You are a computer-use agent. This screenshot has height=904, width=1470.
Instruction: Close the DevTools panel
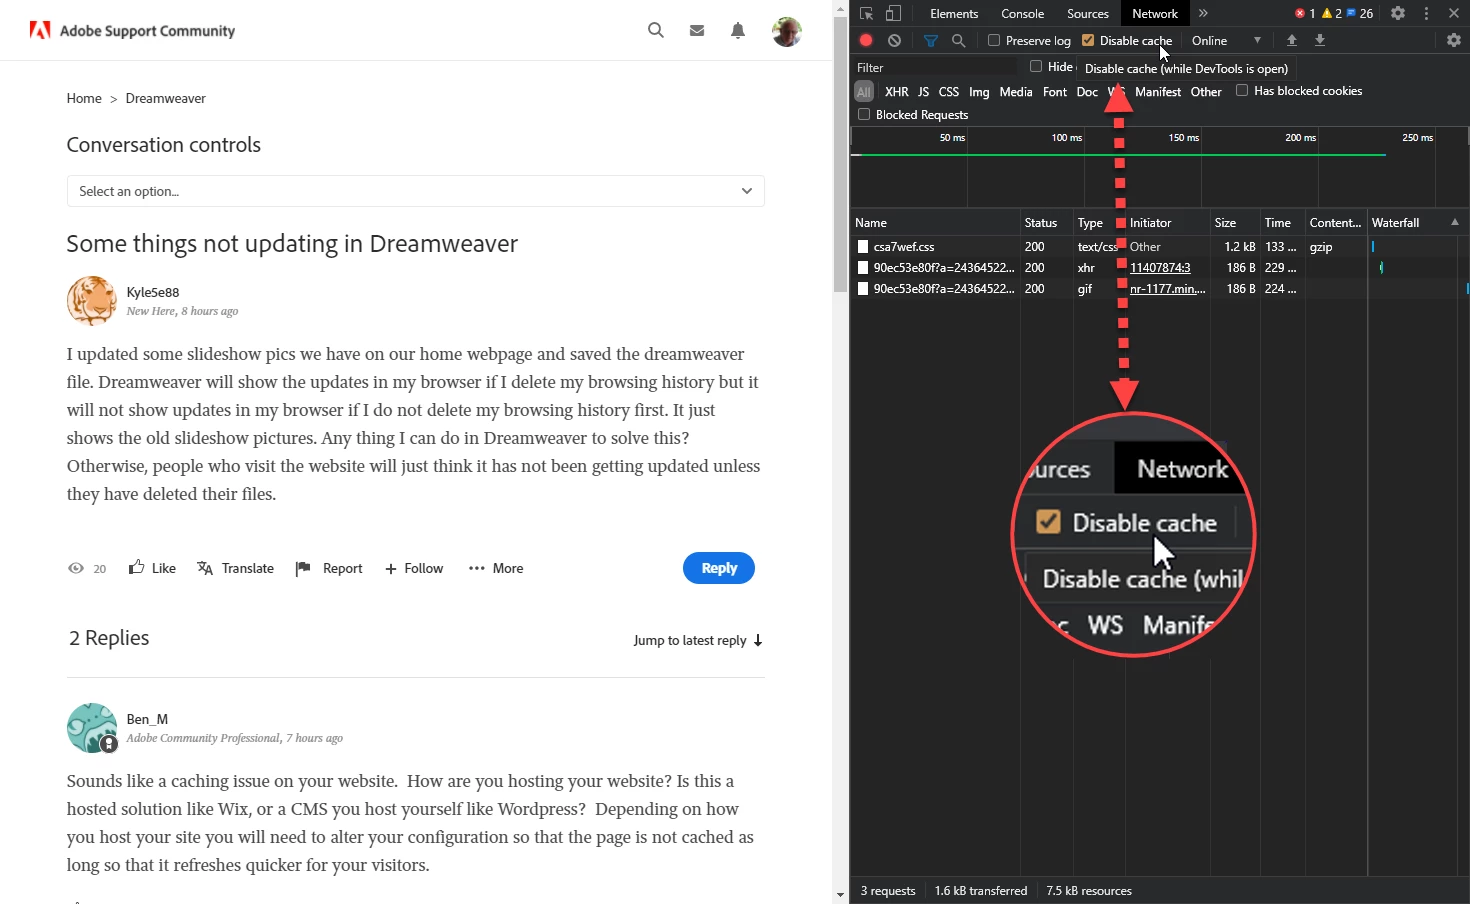coord(1454,13)
